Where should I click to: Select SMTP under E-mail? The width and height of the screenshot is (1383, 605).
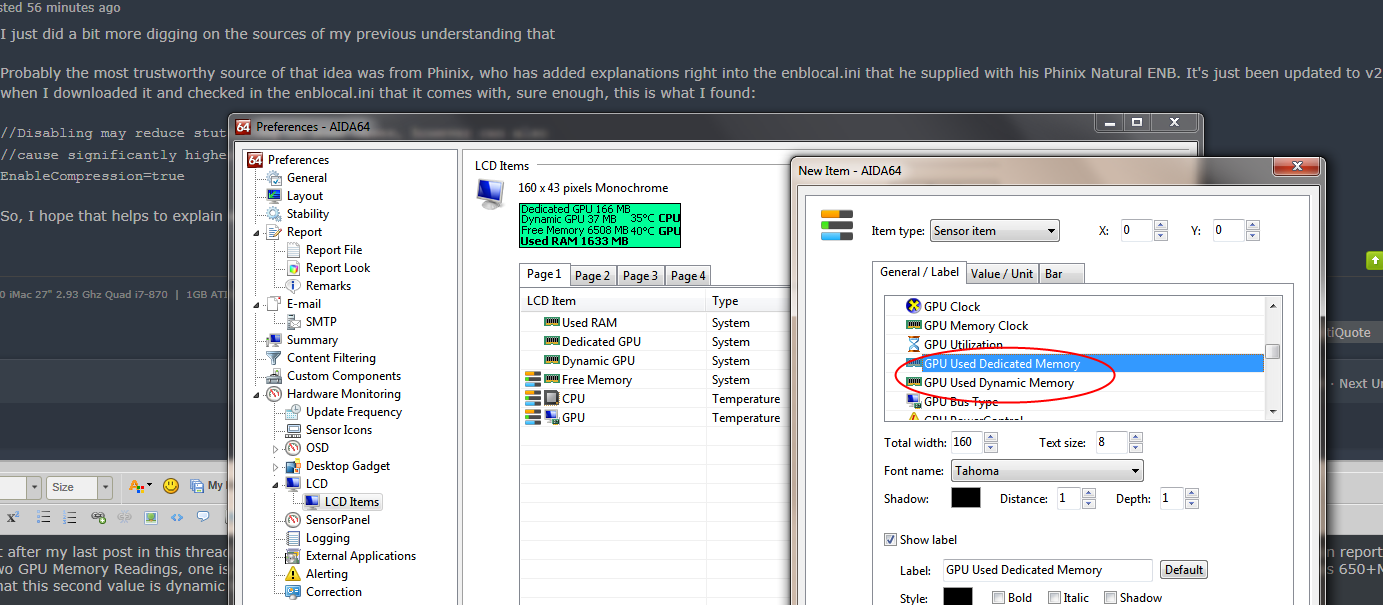[321, 322]
